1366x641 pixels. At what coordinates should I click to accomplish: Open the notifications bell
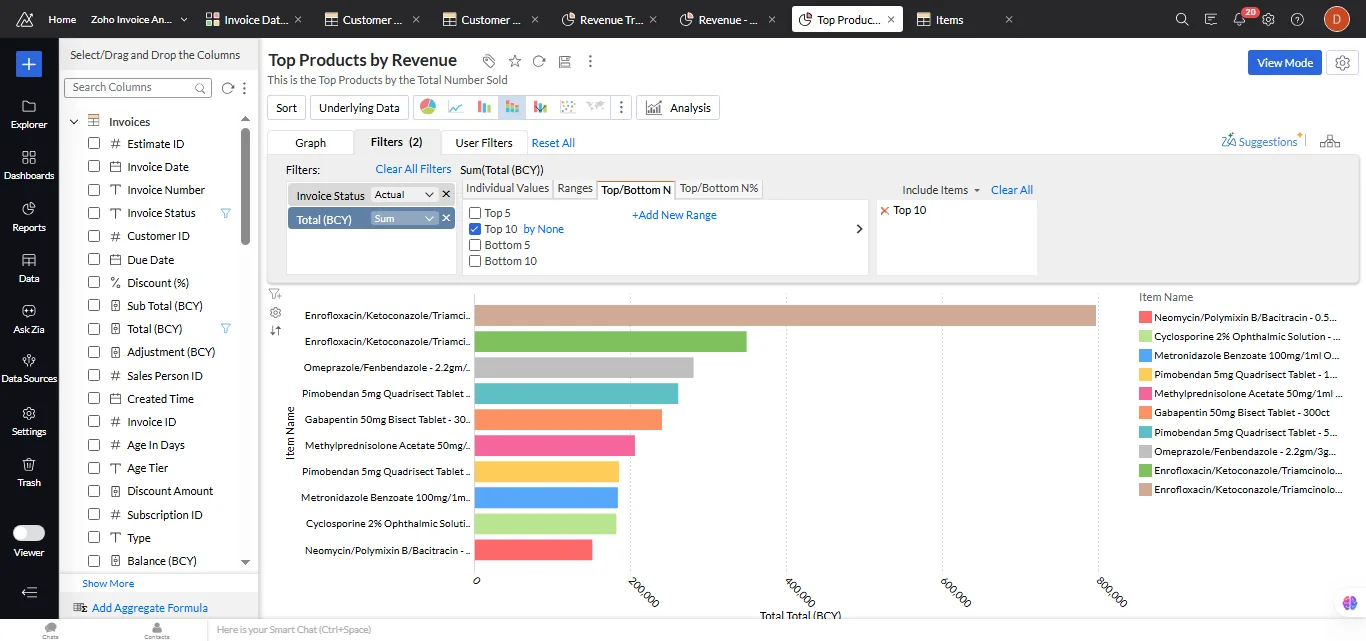(x=1240, y=19)
